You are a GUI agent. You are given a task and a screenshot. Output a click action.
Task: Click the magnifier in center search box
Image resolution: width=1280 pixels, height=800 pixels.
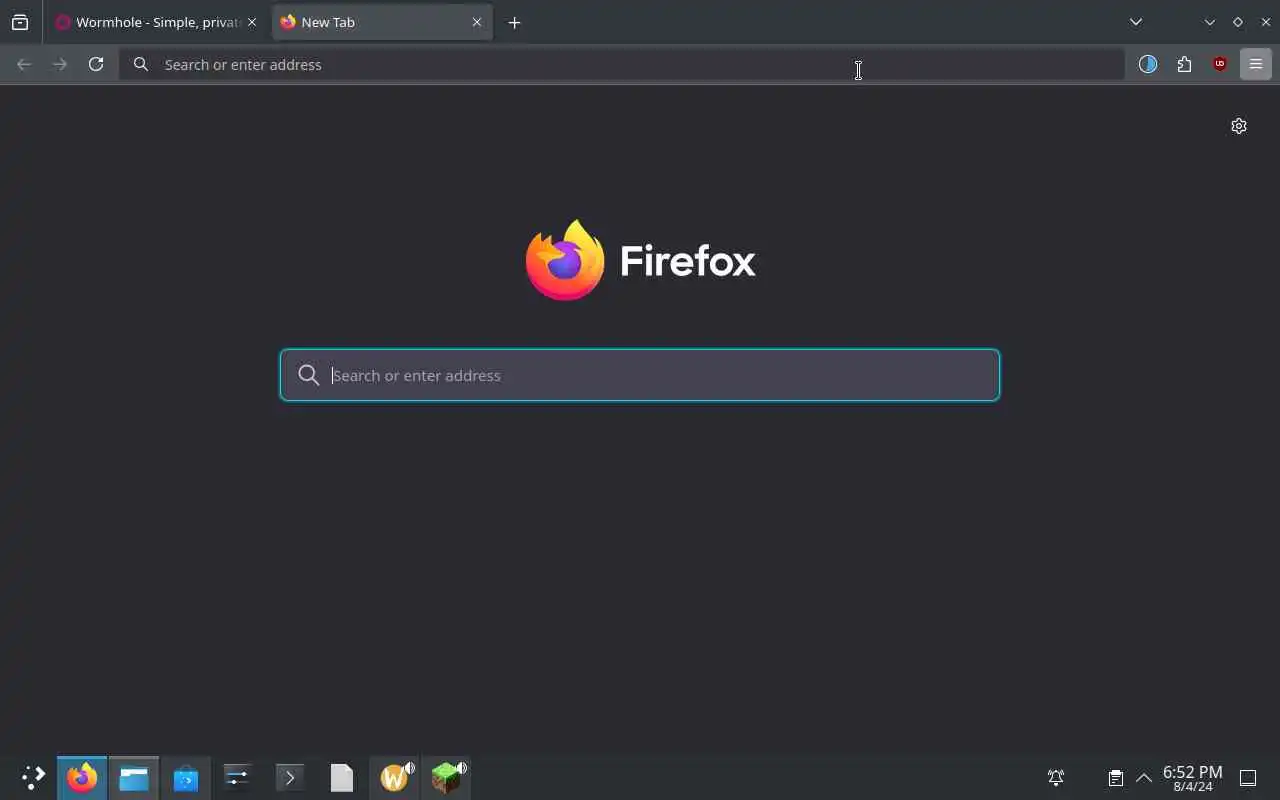click(309, 375)
